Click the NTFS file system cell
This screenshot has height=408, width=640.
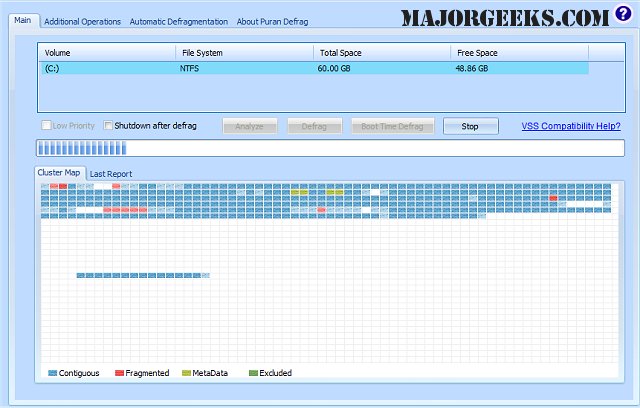tap(189, 68)
